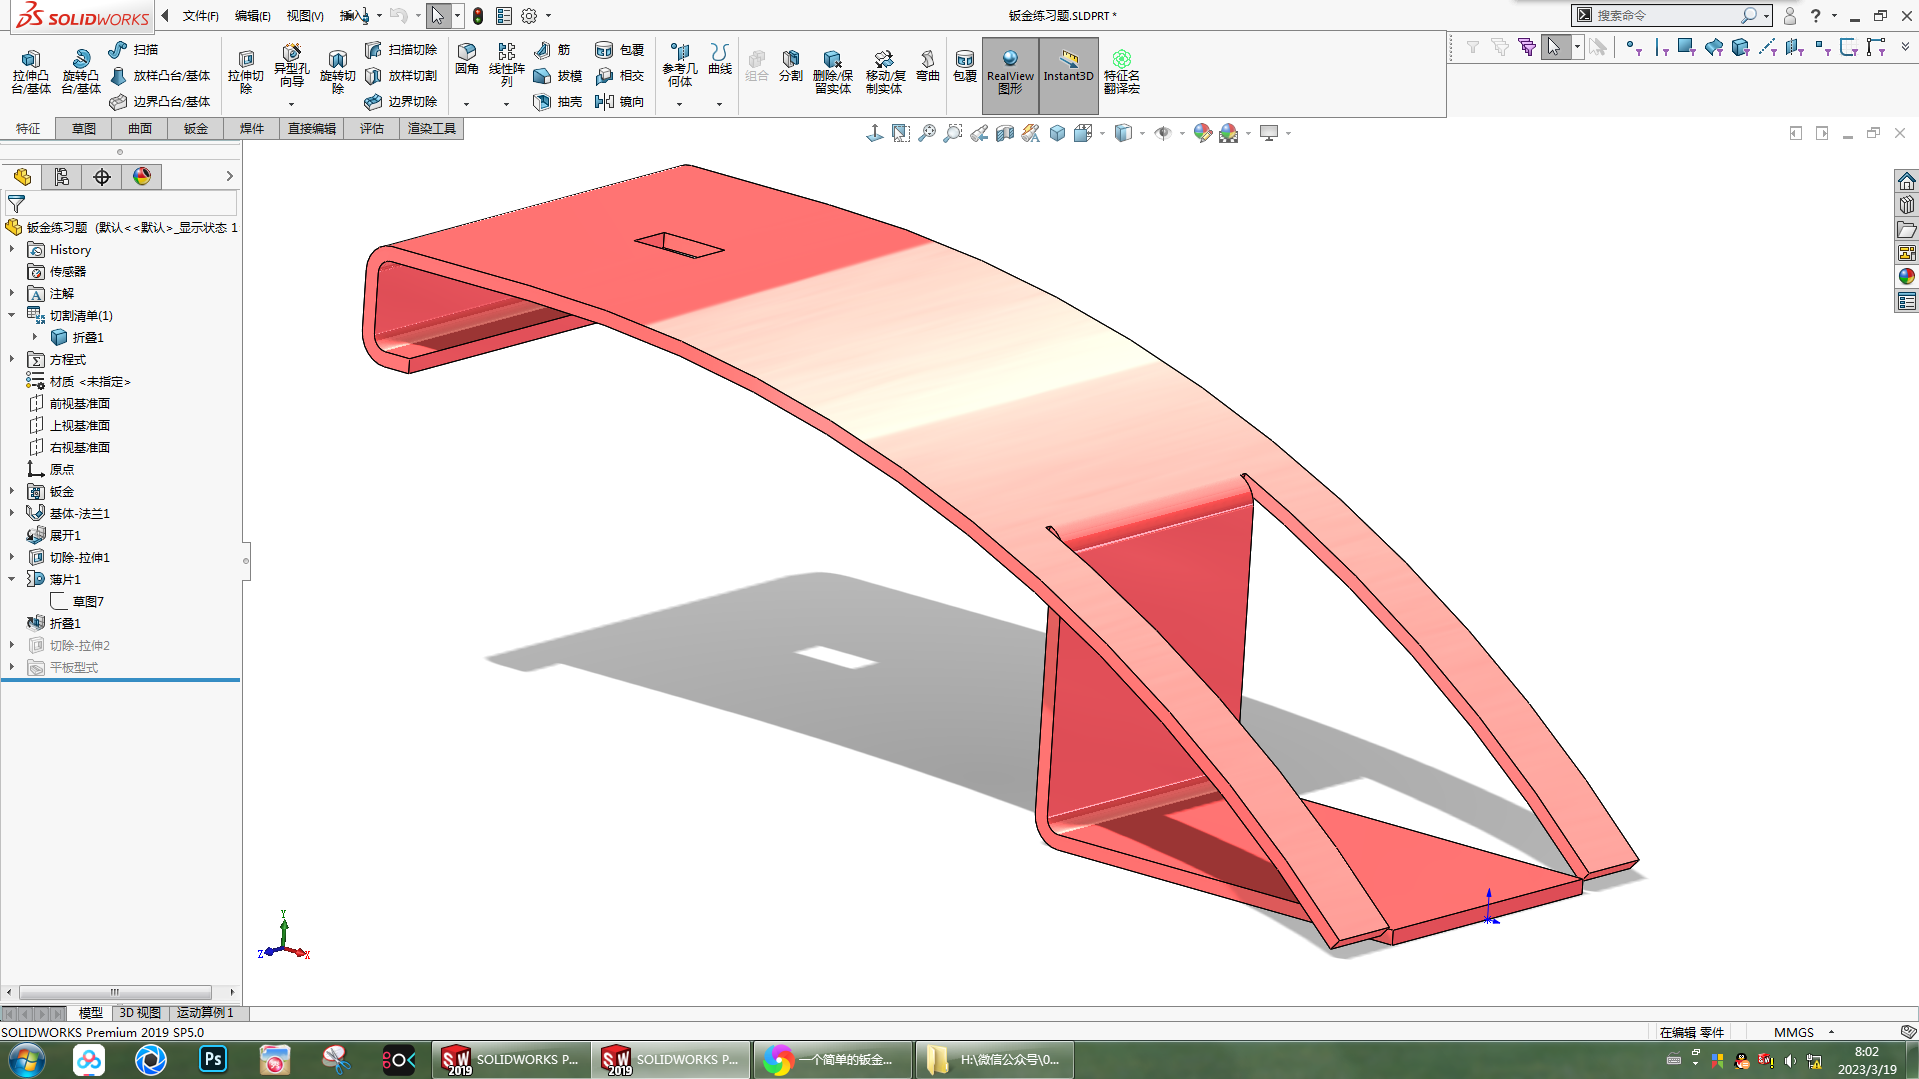The width and height of the screenshot is (1919, 1079).
Task: Expand the History tree node
Action: pyautogui.click(x=12, y=249)
